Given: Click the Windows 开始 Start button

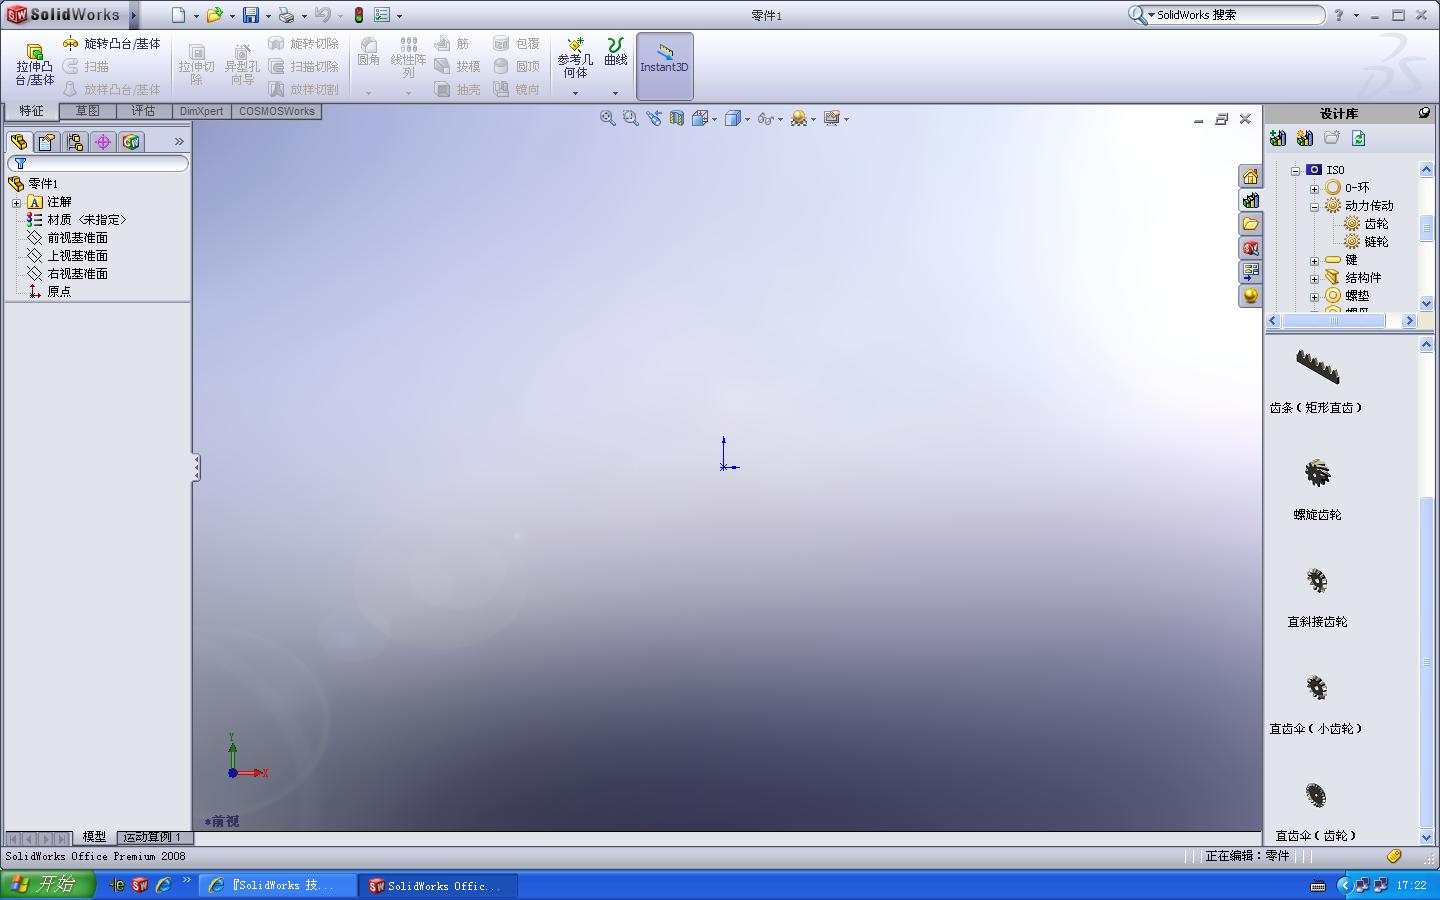Looking at the screenshot, I should point(48,884).
